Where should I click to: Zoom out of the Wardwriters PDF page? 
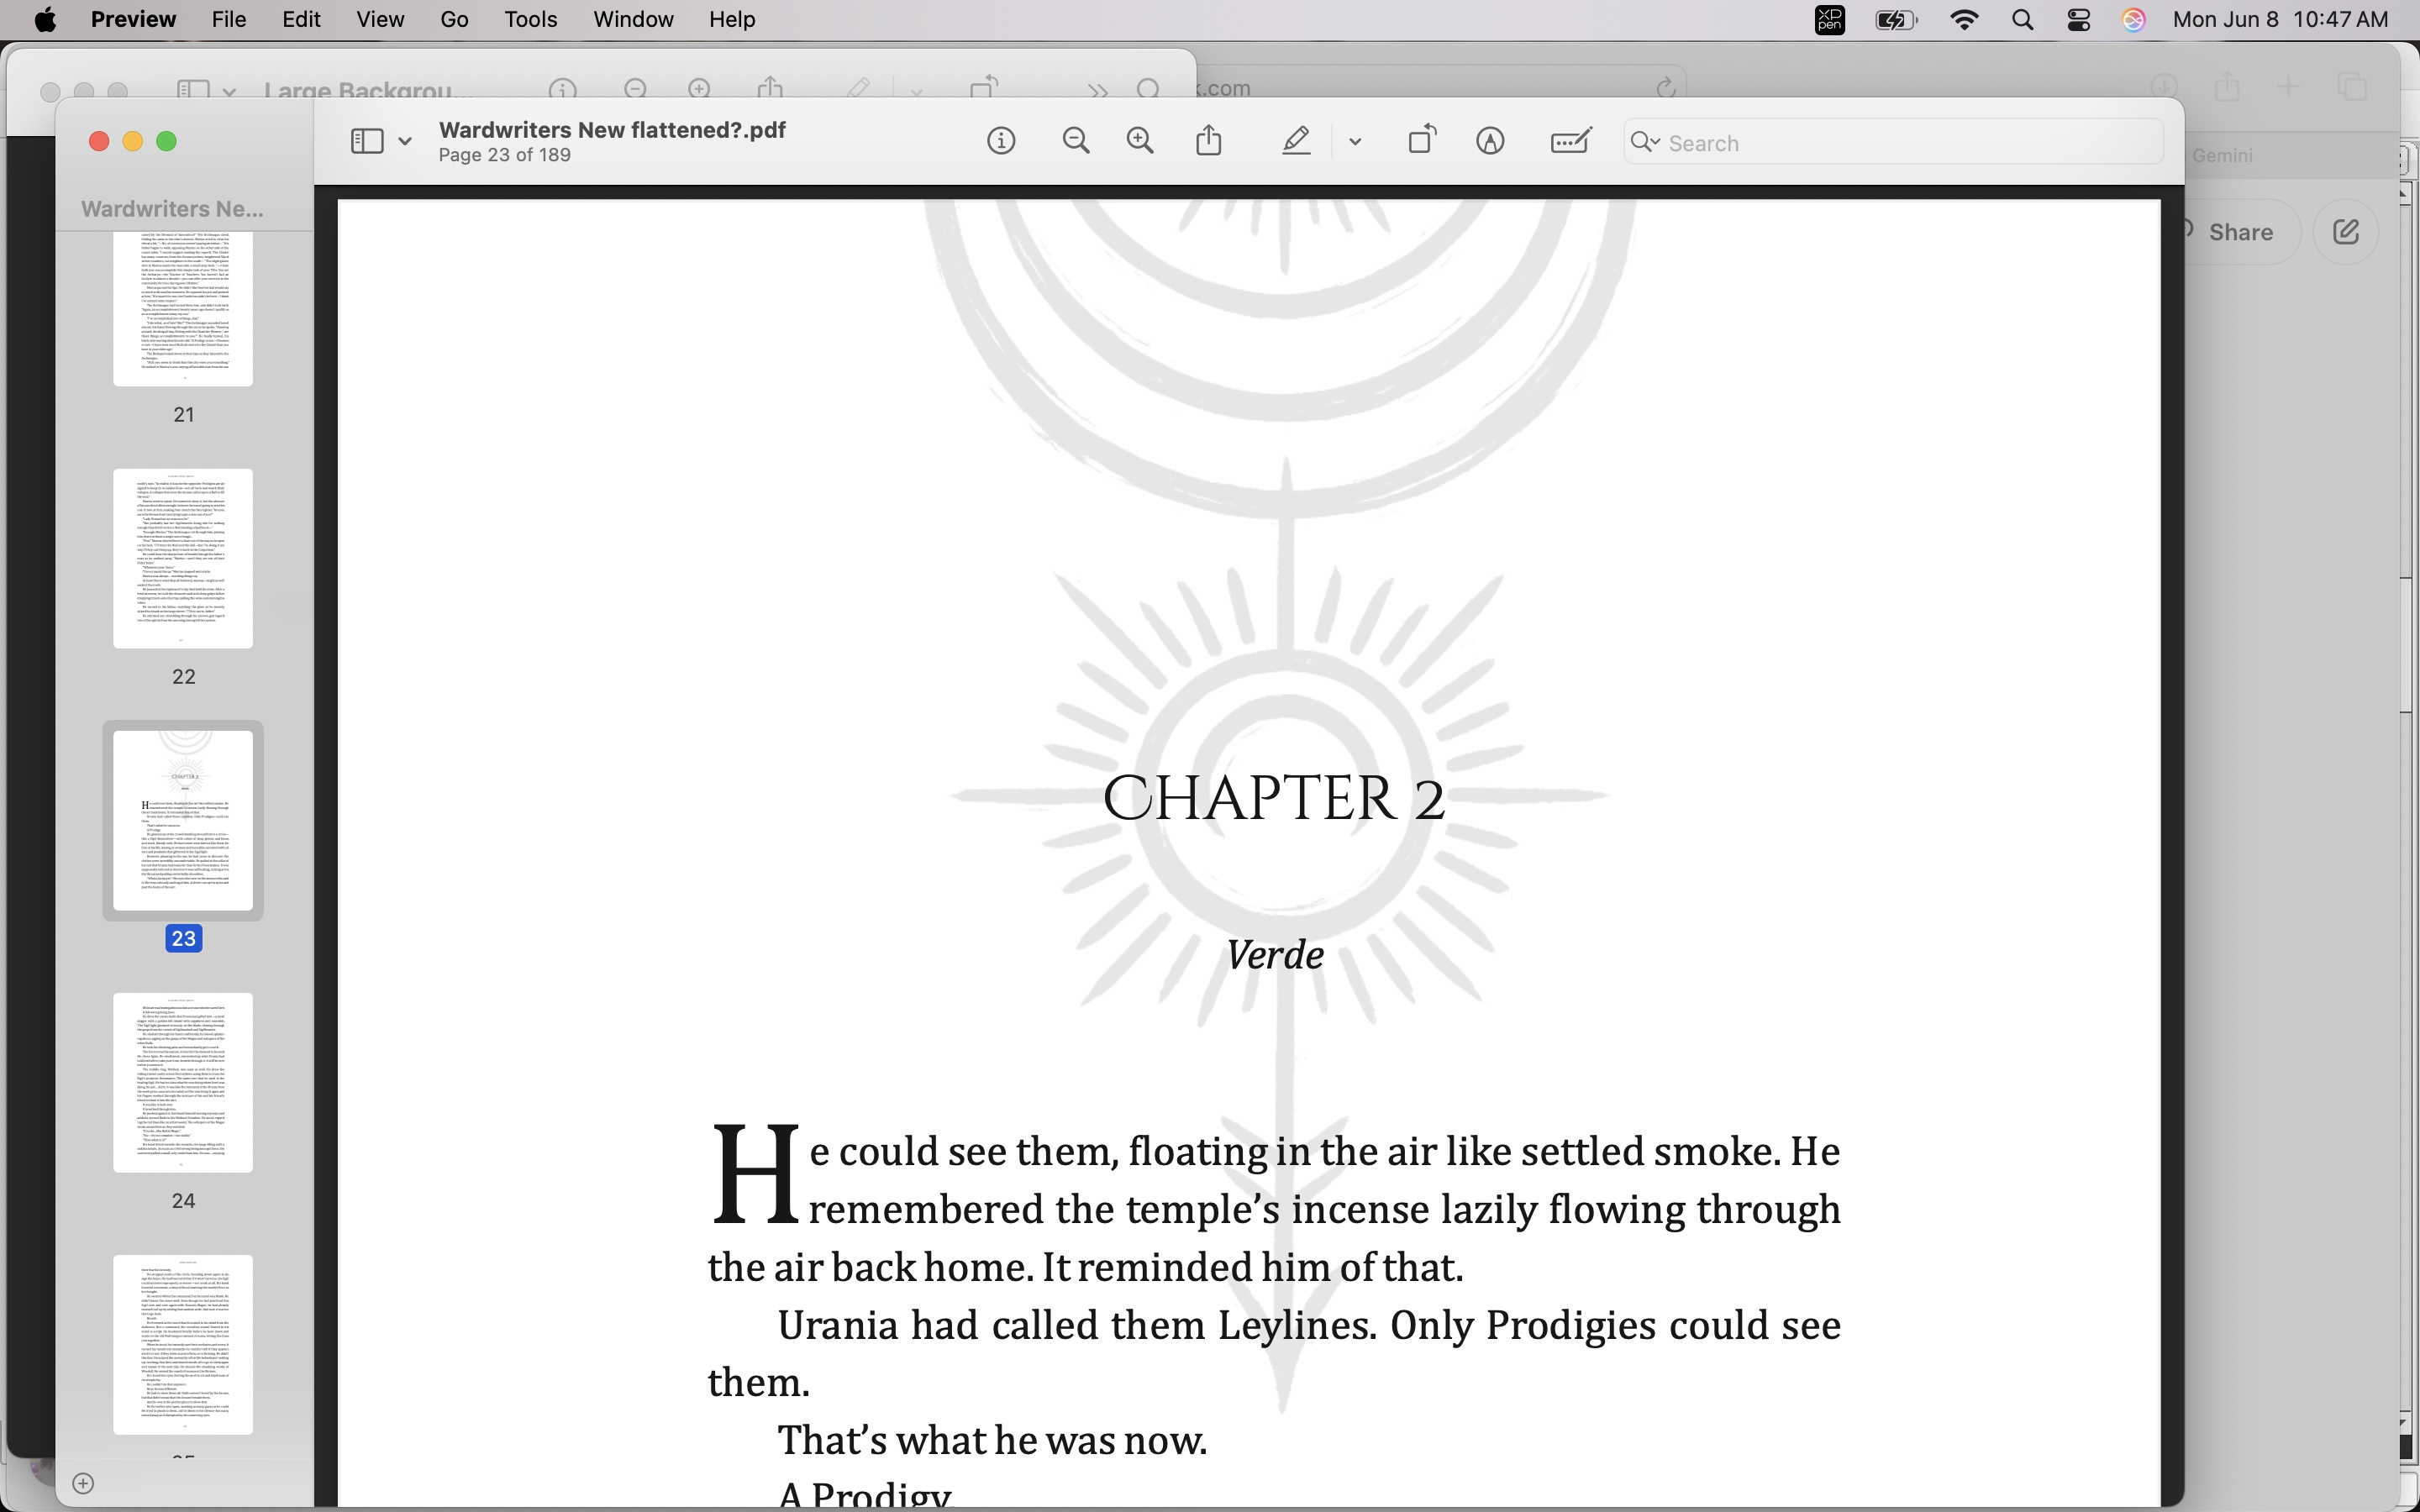point(1076,142)
